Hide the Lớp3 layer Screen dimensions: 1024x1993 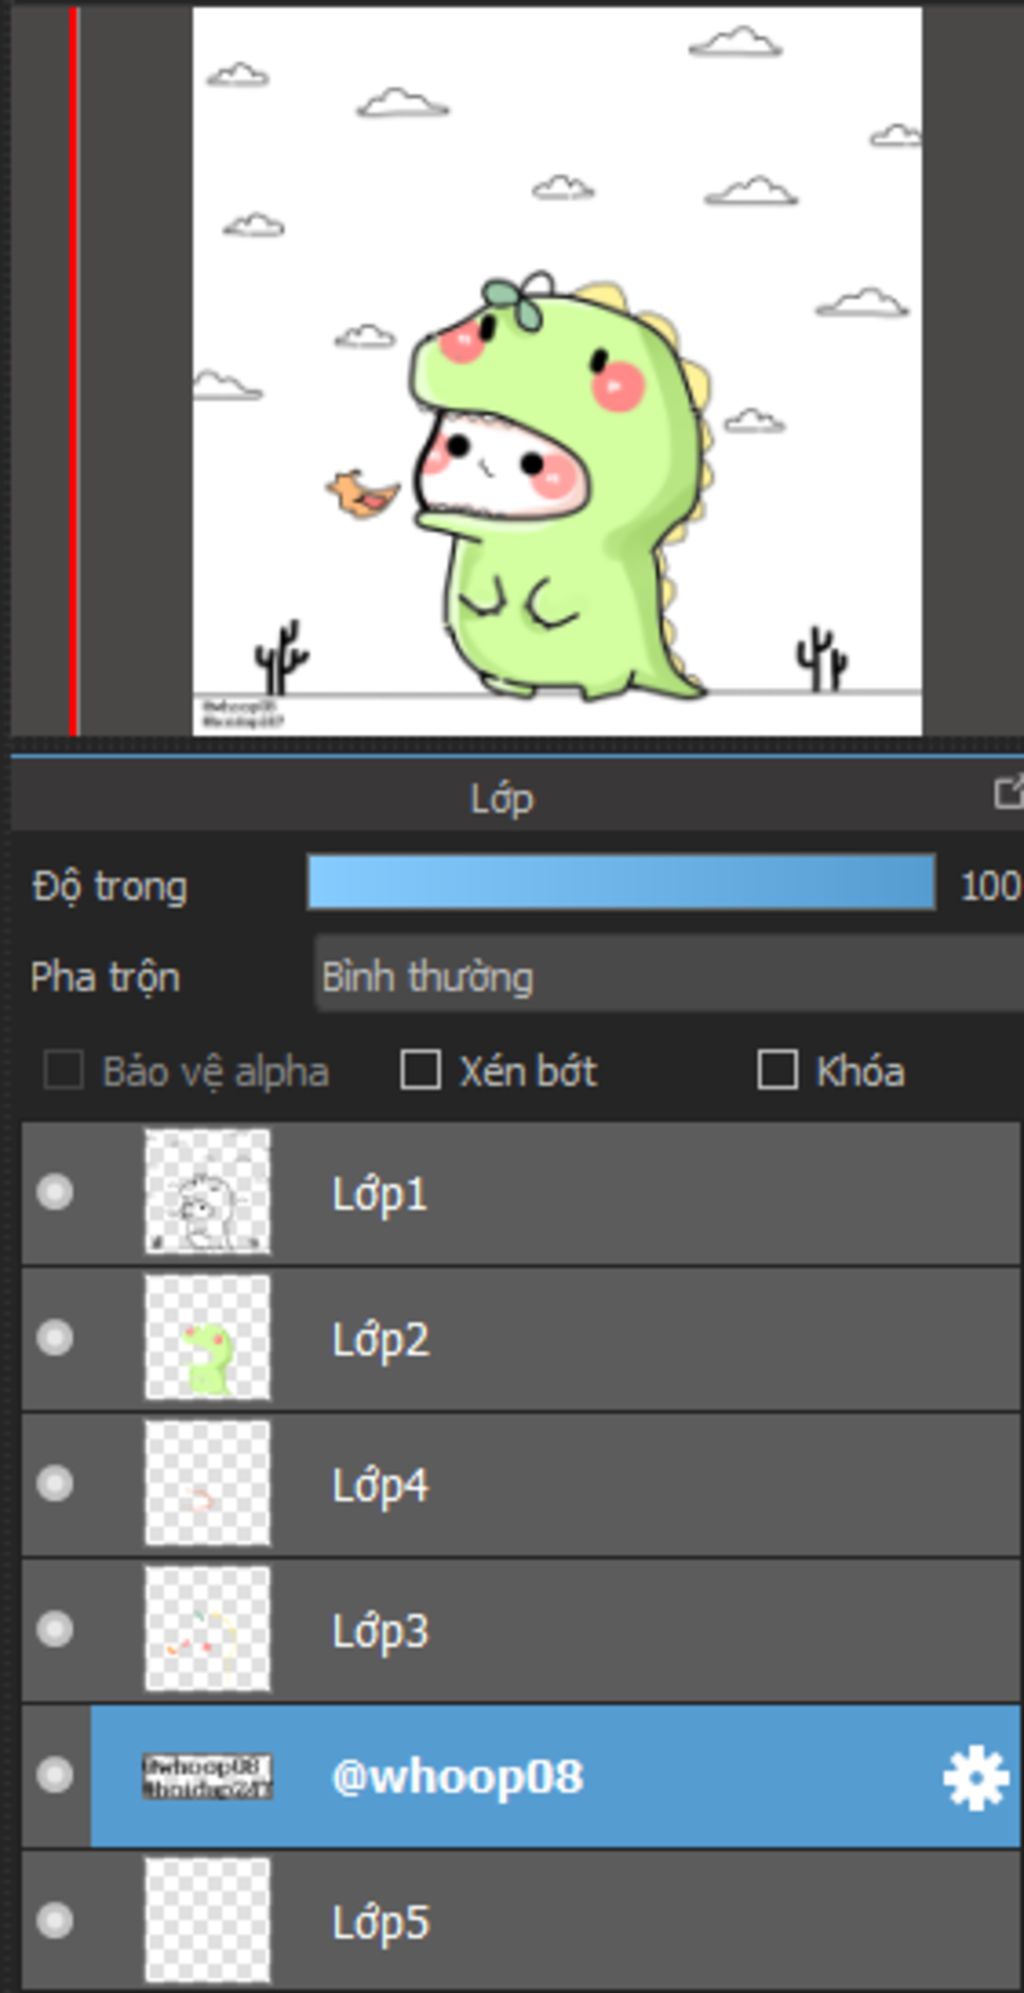(55, 1629)
